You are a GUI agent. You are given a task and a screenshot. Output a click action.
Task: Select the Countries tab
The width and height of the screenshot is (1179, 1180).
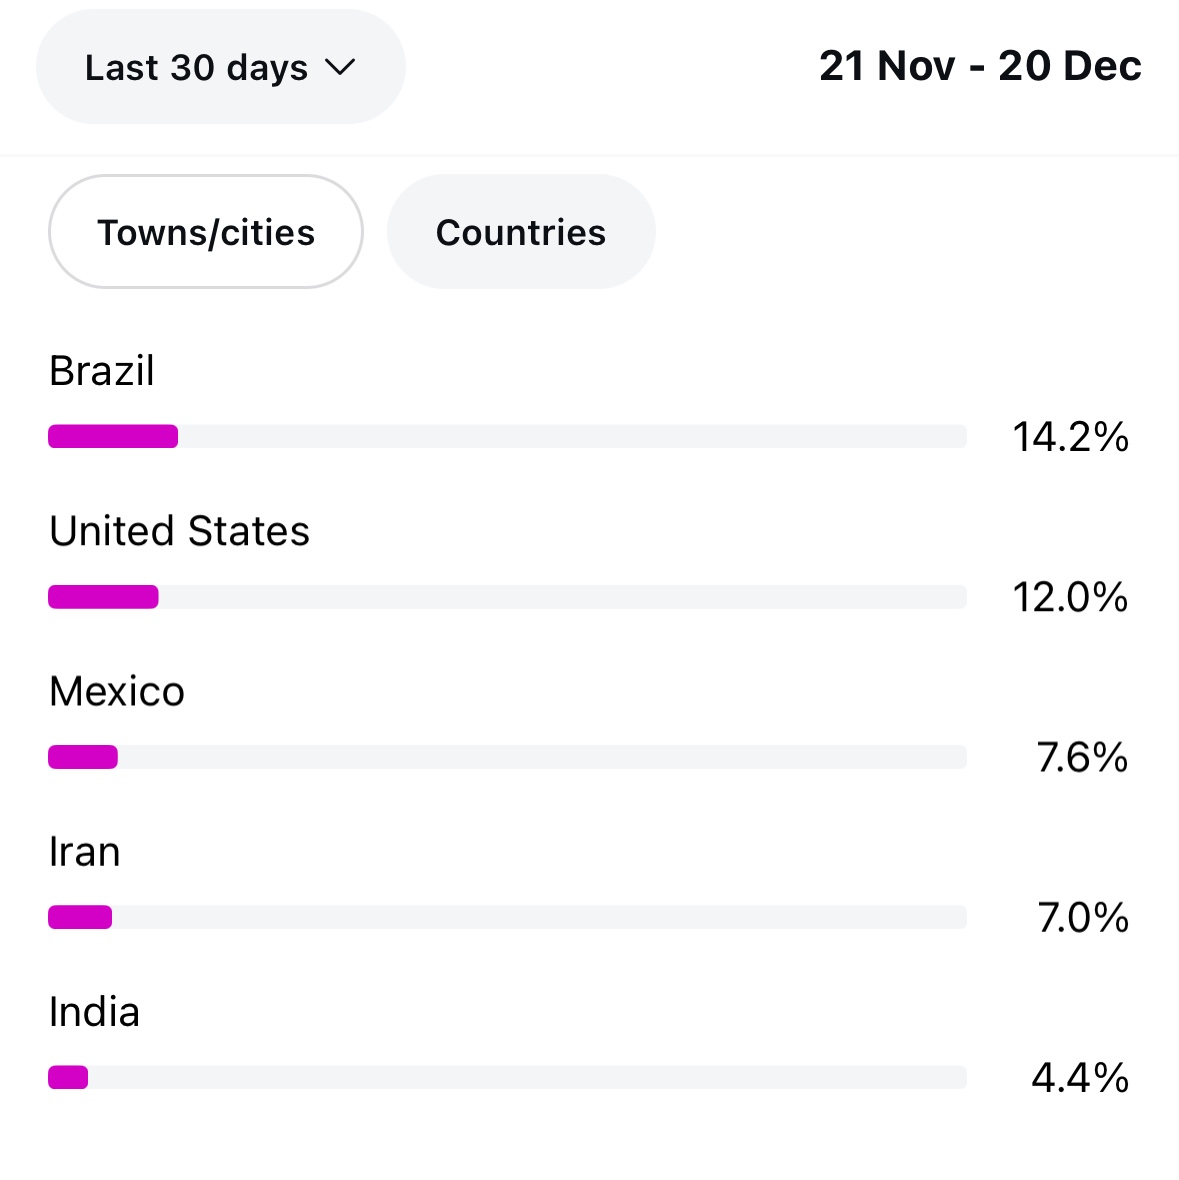tap(521, 232)
